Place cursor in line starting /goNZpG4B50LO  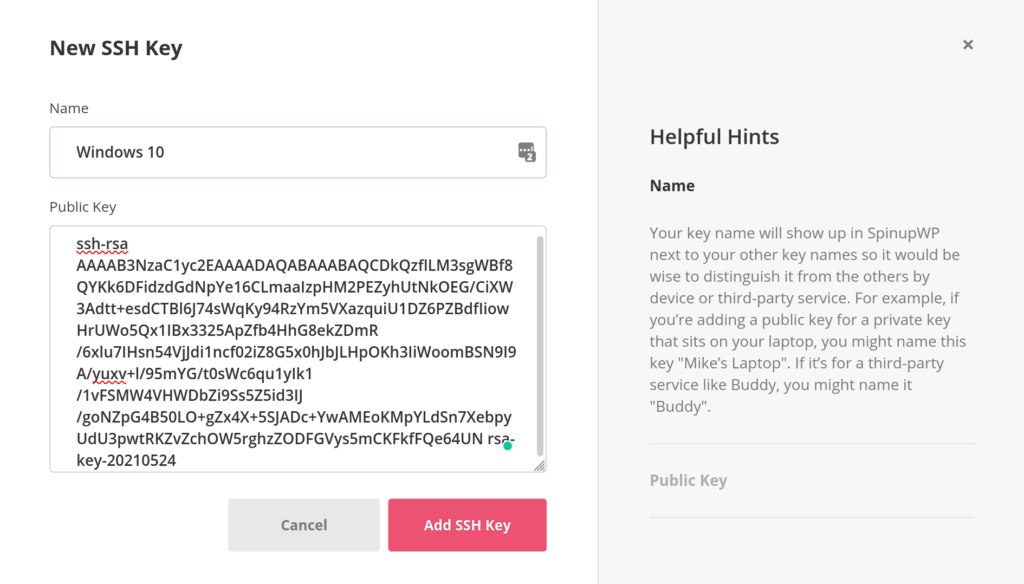point(294,417)
